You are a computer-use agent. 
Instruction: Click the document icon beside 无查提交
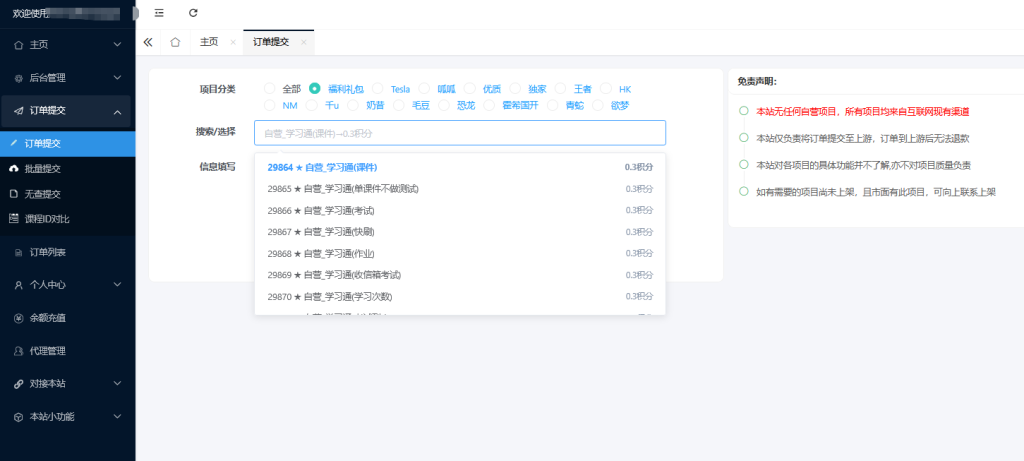point(14,194)
